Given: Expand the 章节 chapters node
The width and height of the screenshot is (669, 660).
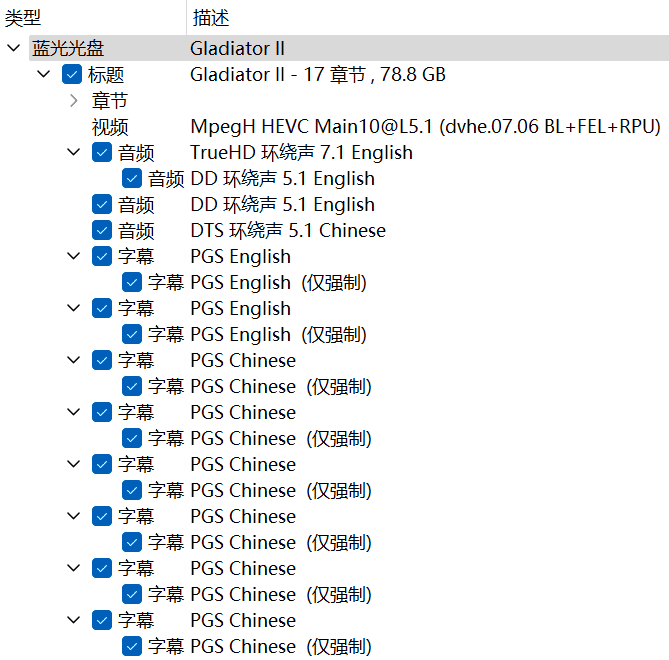Looking at the screenshot, I should (x=74, y=101).
